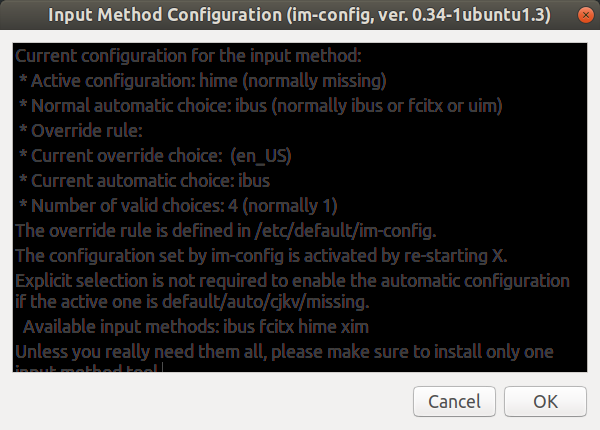
Task: Click the 'Current automatic choice: ibus' line
Action: (x=144, y=181)
